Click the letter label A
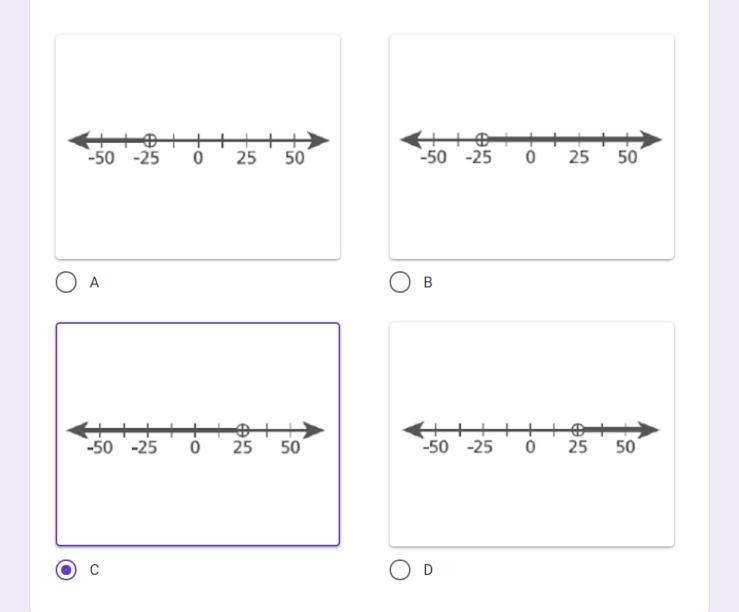 click(95, 283)
